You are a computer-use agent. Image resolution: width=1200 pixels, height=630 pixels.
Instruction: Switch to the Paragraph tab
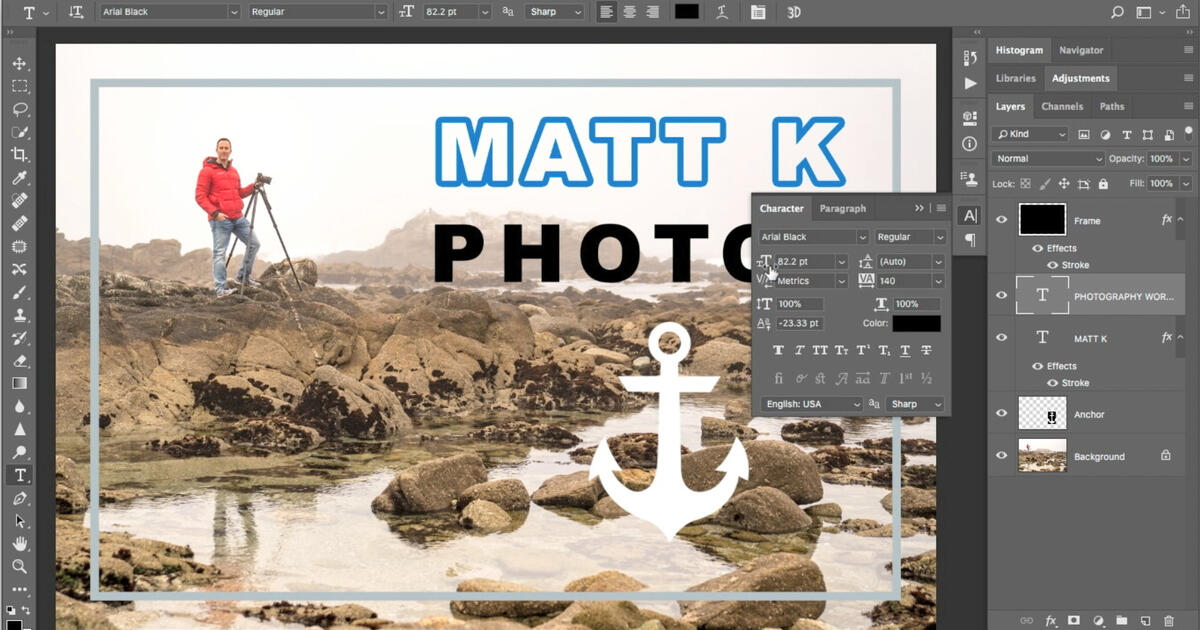[843, 208]
